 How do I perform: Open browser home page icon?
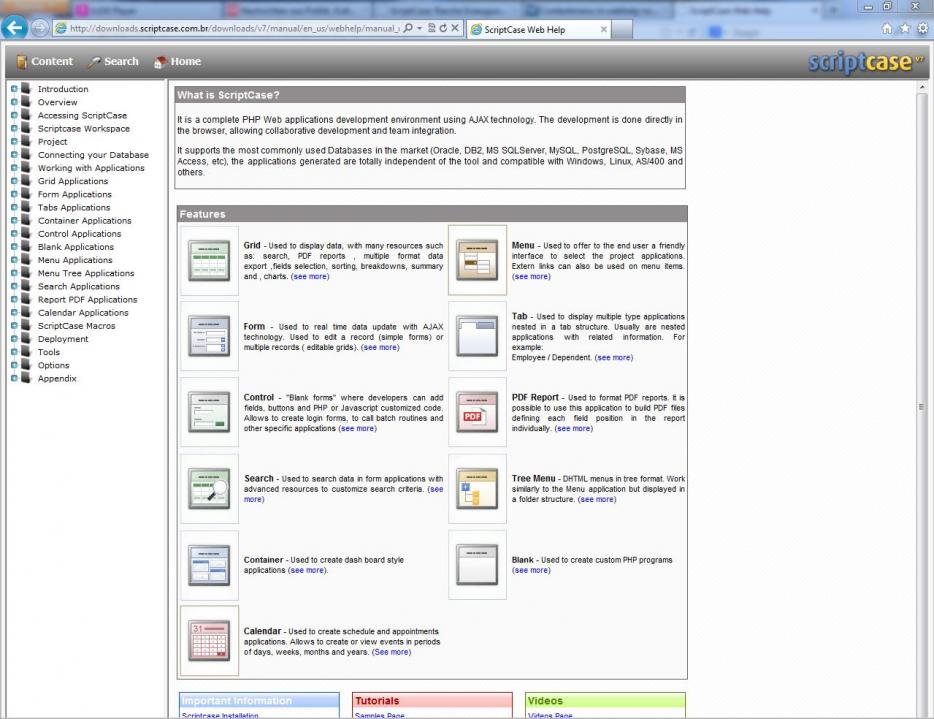pyautogui.click(x=887, y=29)
